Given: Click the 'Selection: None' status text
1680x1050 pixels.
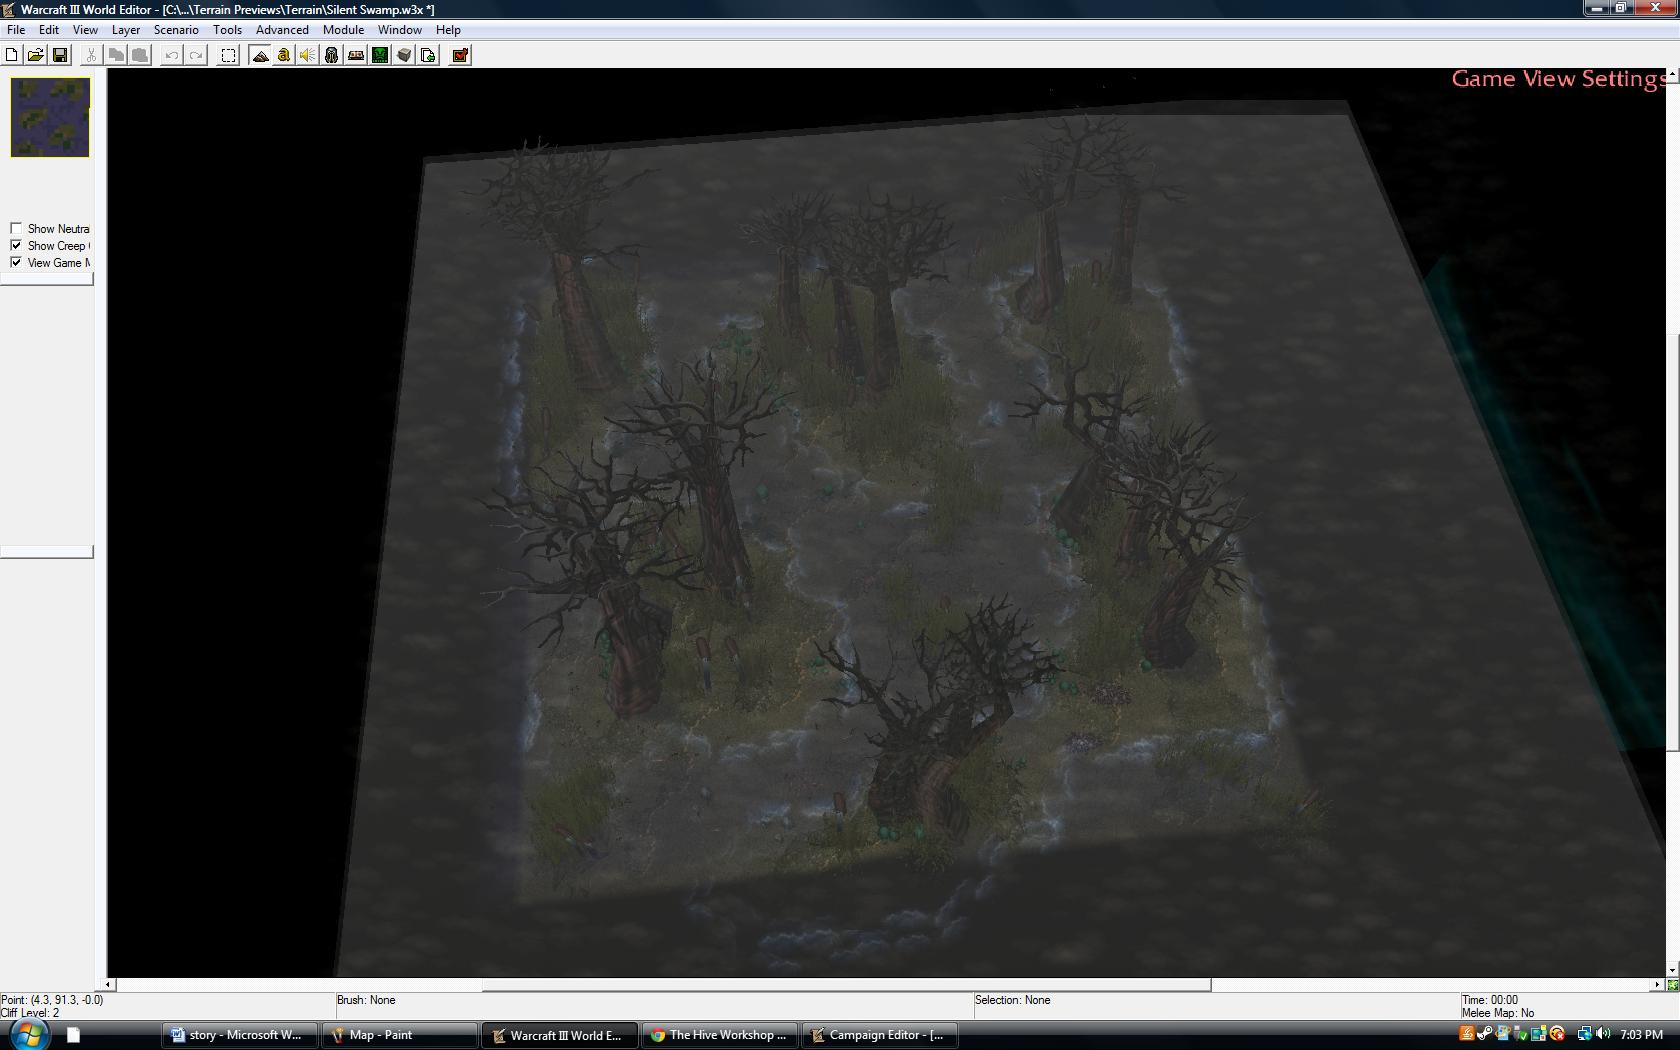Looking at the screenshot, I should tap(1013, 1000).
